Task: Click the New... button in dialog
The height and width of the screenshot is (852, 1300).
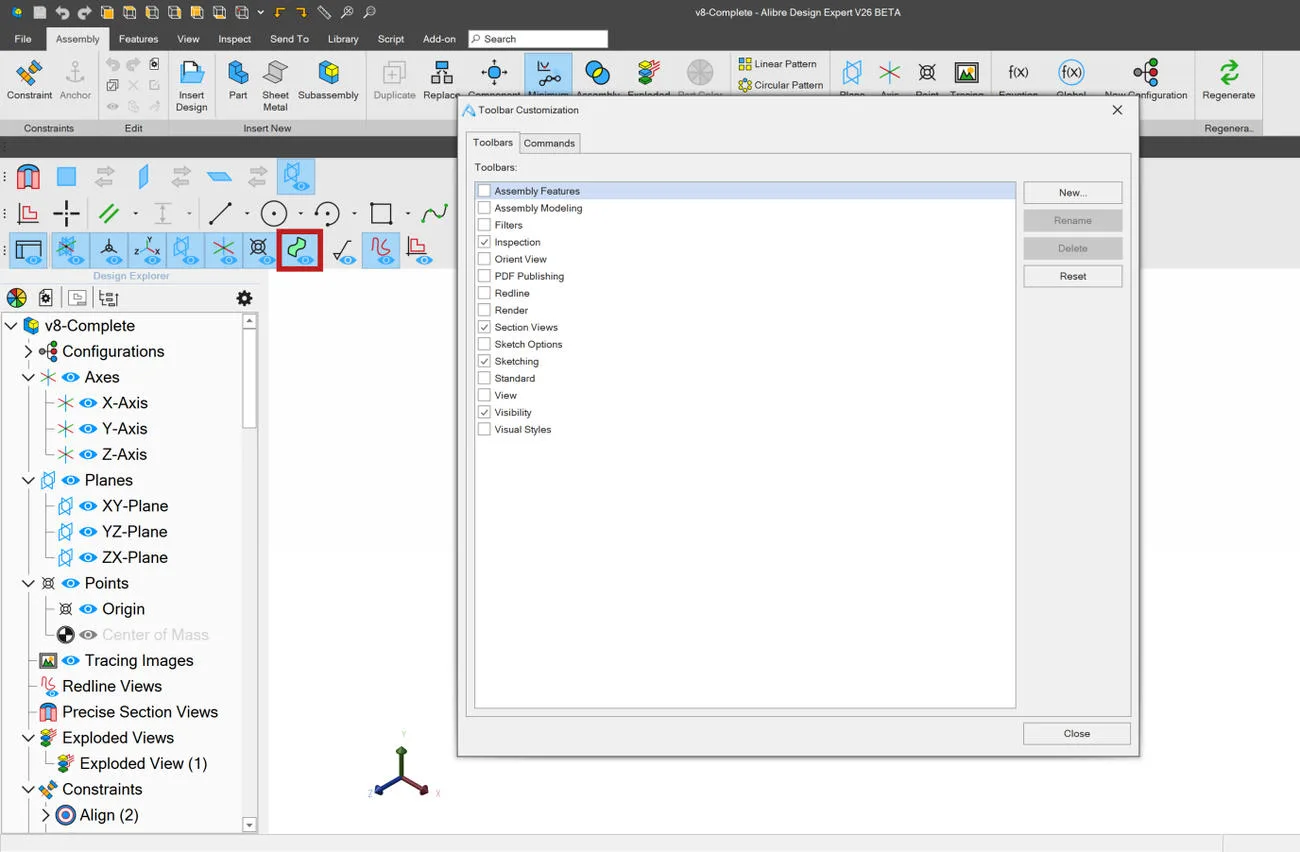Action: (x=1072, y=193)
